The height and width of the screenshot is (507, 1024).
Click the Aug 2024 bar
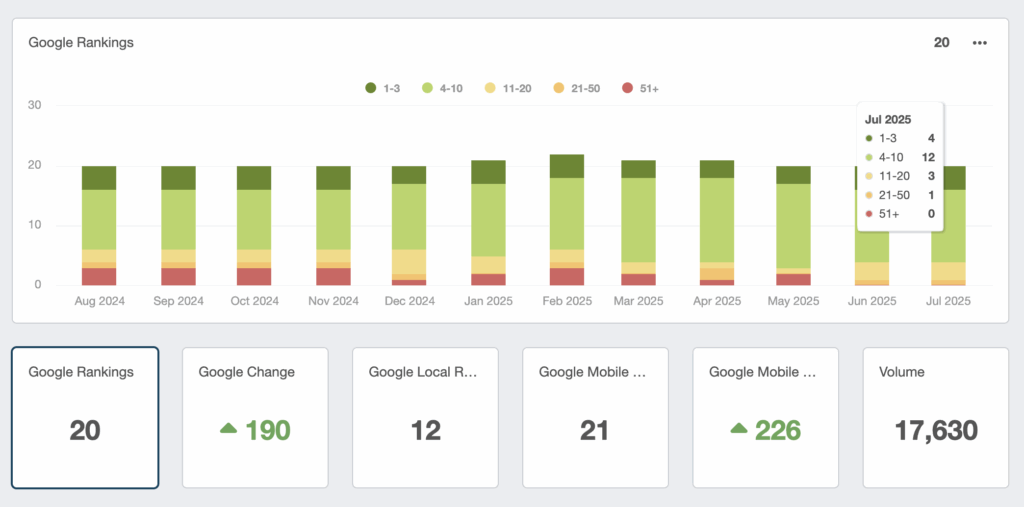(99, 226)
